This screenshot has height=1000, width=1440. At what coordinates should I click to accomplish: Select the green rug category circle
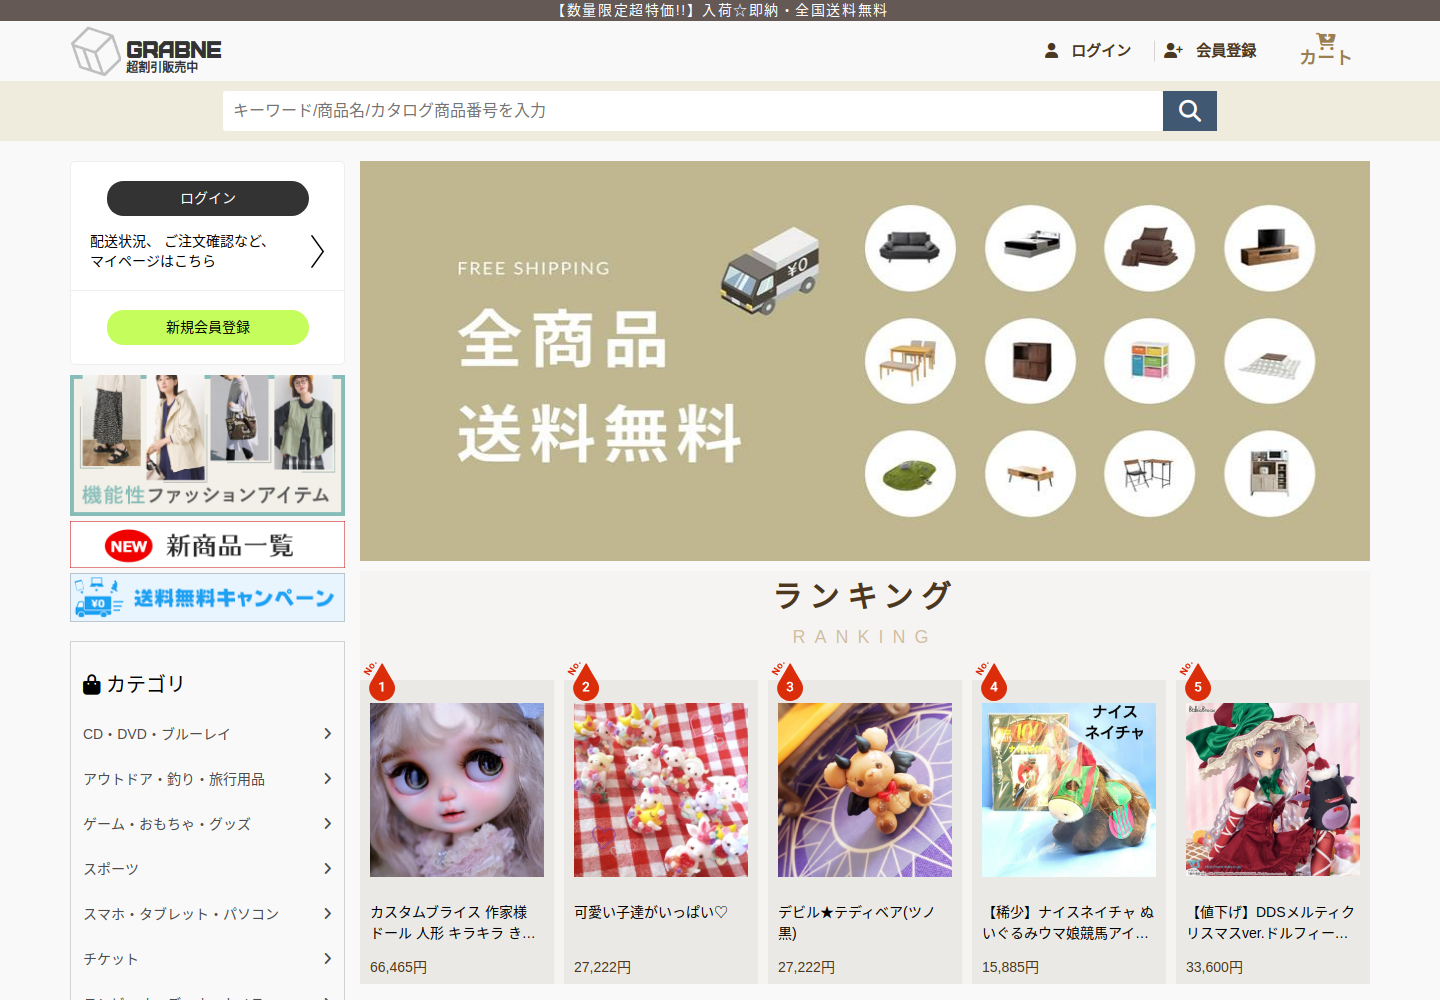tap(910, 474)
